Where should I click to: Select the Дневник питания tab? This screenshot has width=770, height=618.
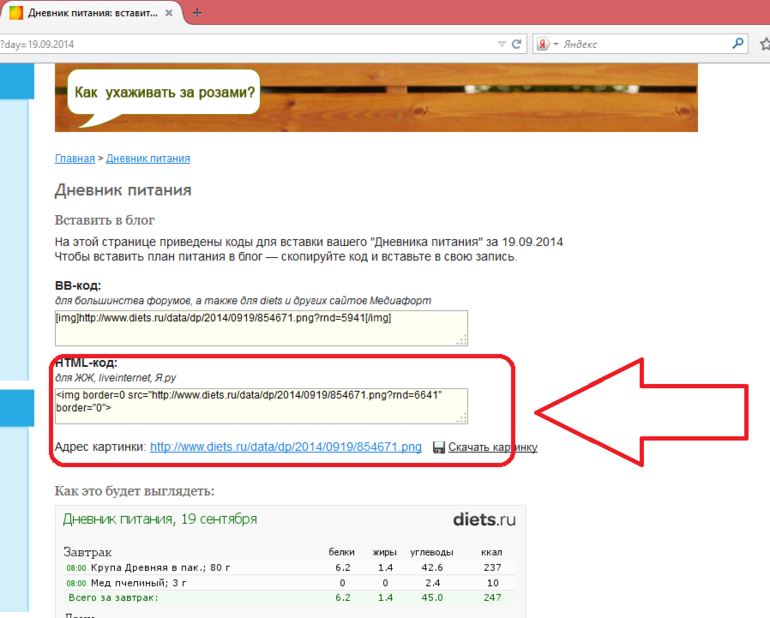coord(92,13)
